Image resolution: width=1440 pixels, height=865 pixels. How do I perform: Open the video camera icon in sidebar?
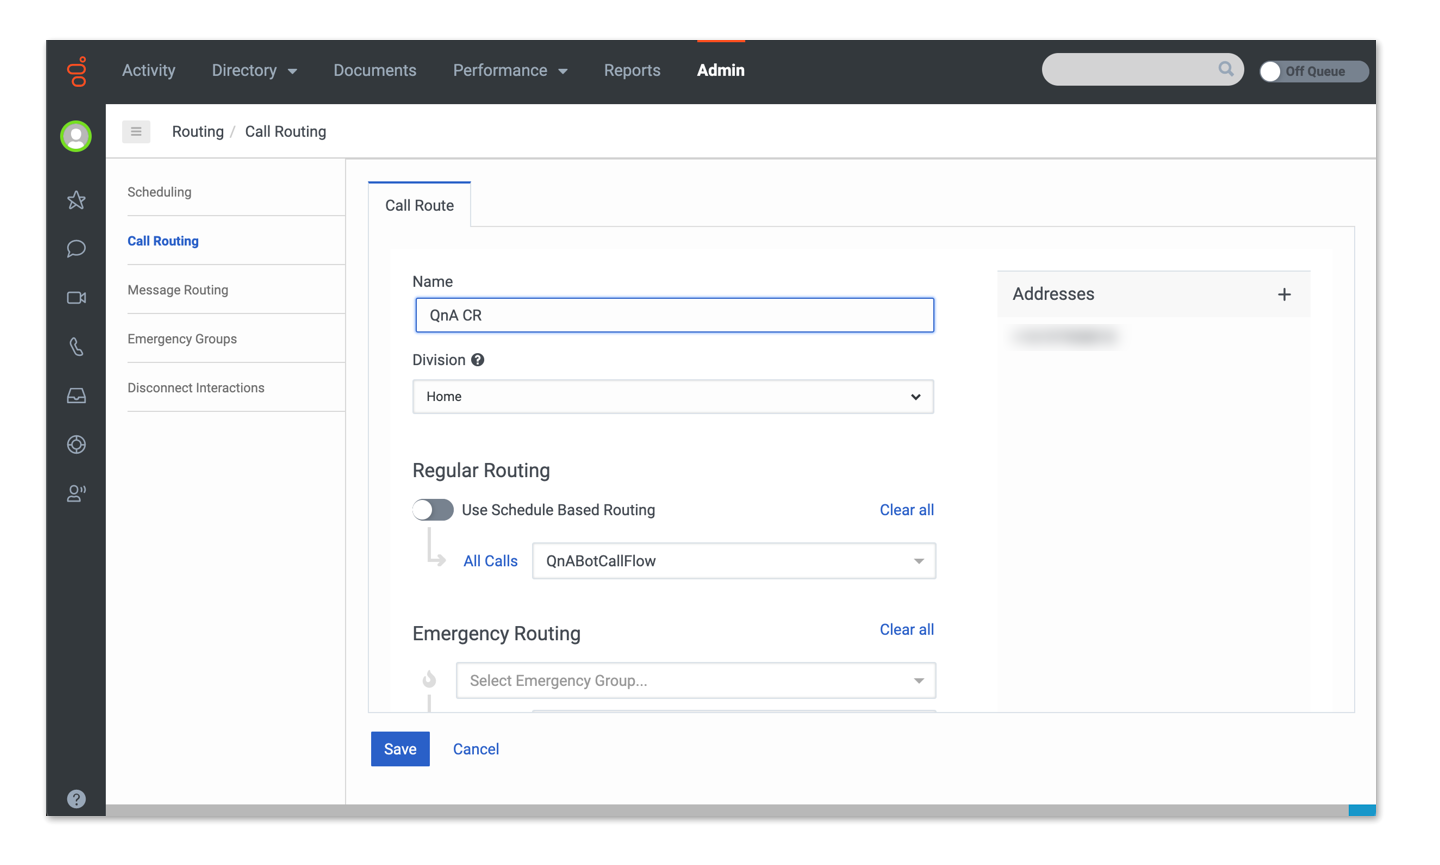coord(76,298)
